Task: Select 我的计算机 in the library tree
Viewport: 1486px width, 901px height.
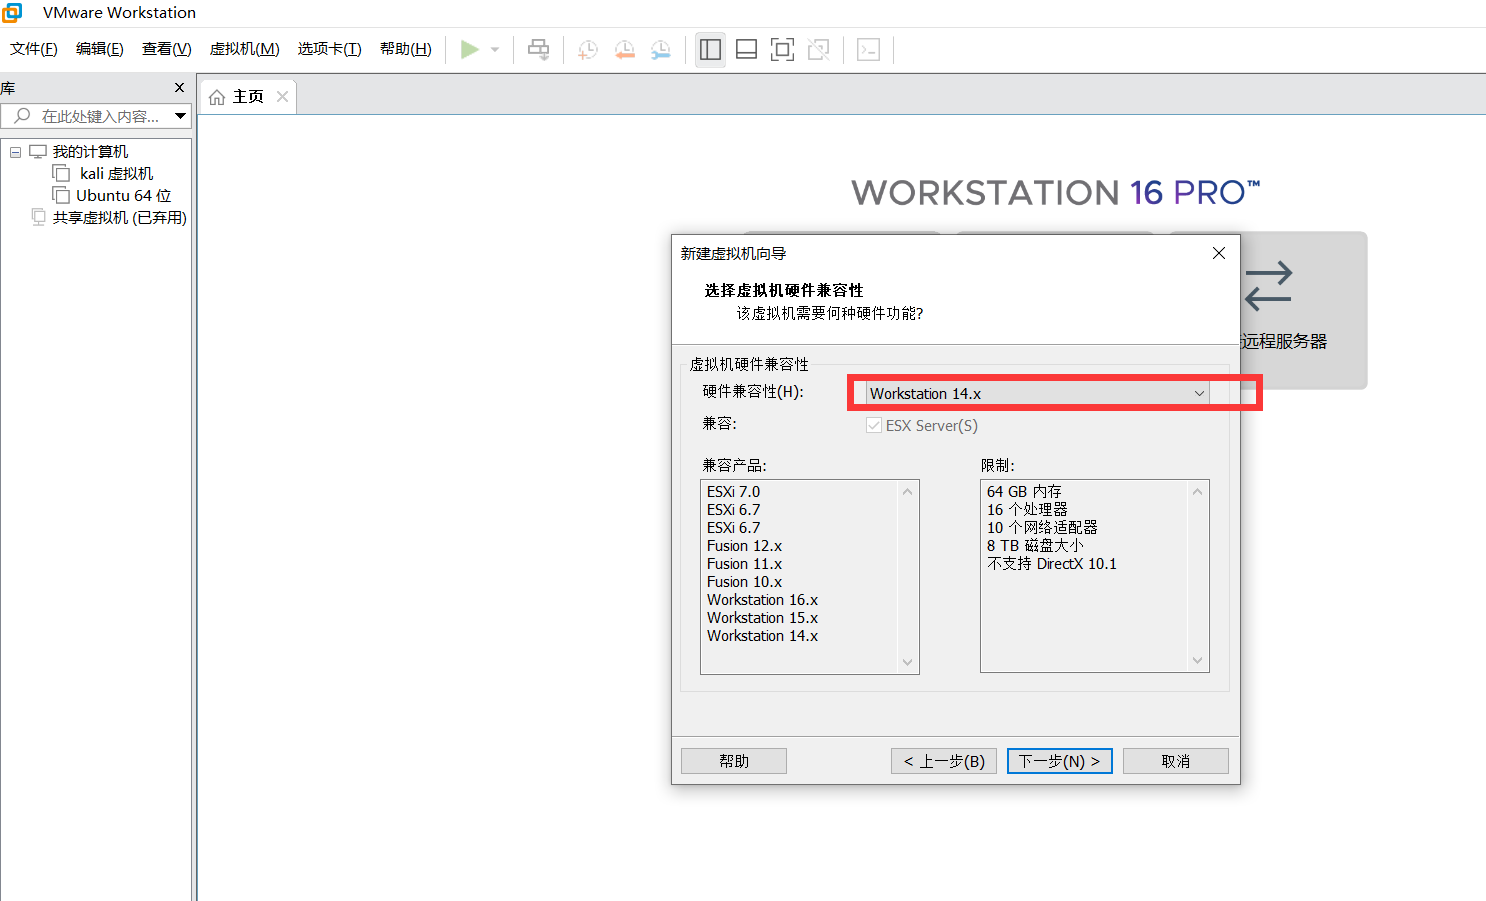Action: (x=91, y=152)
